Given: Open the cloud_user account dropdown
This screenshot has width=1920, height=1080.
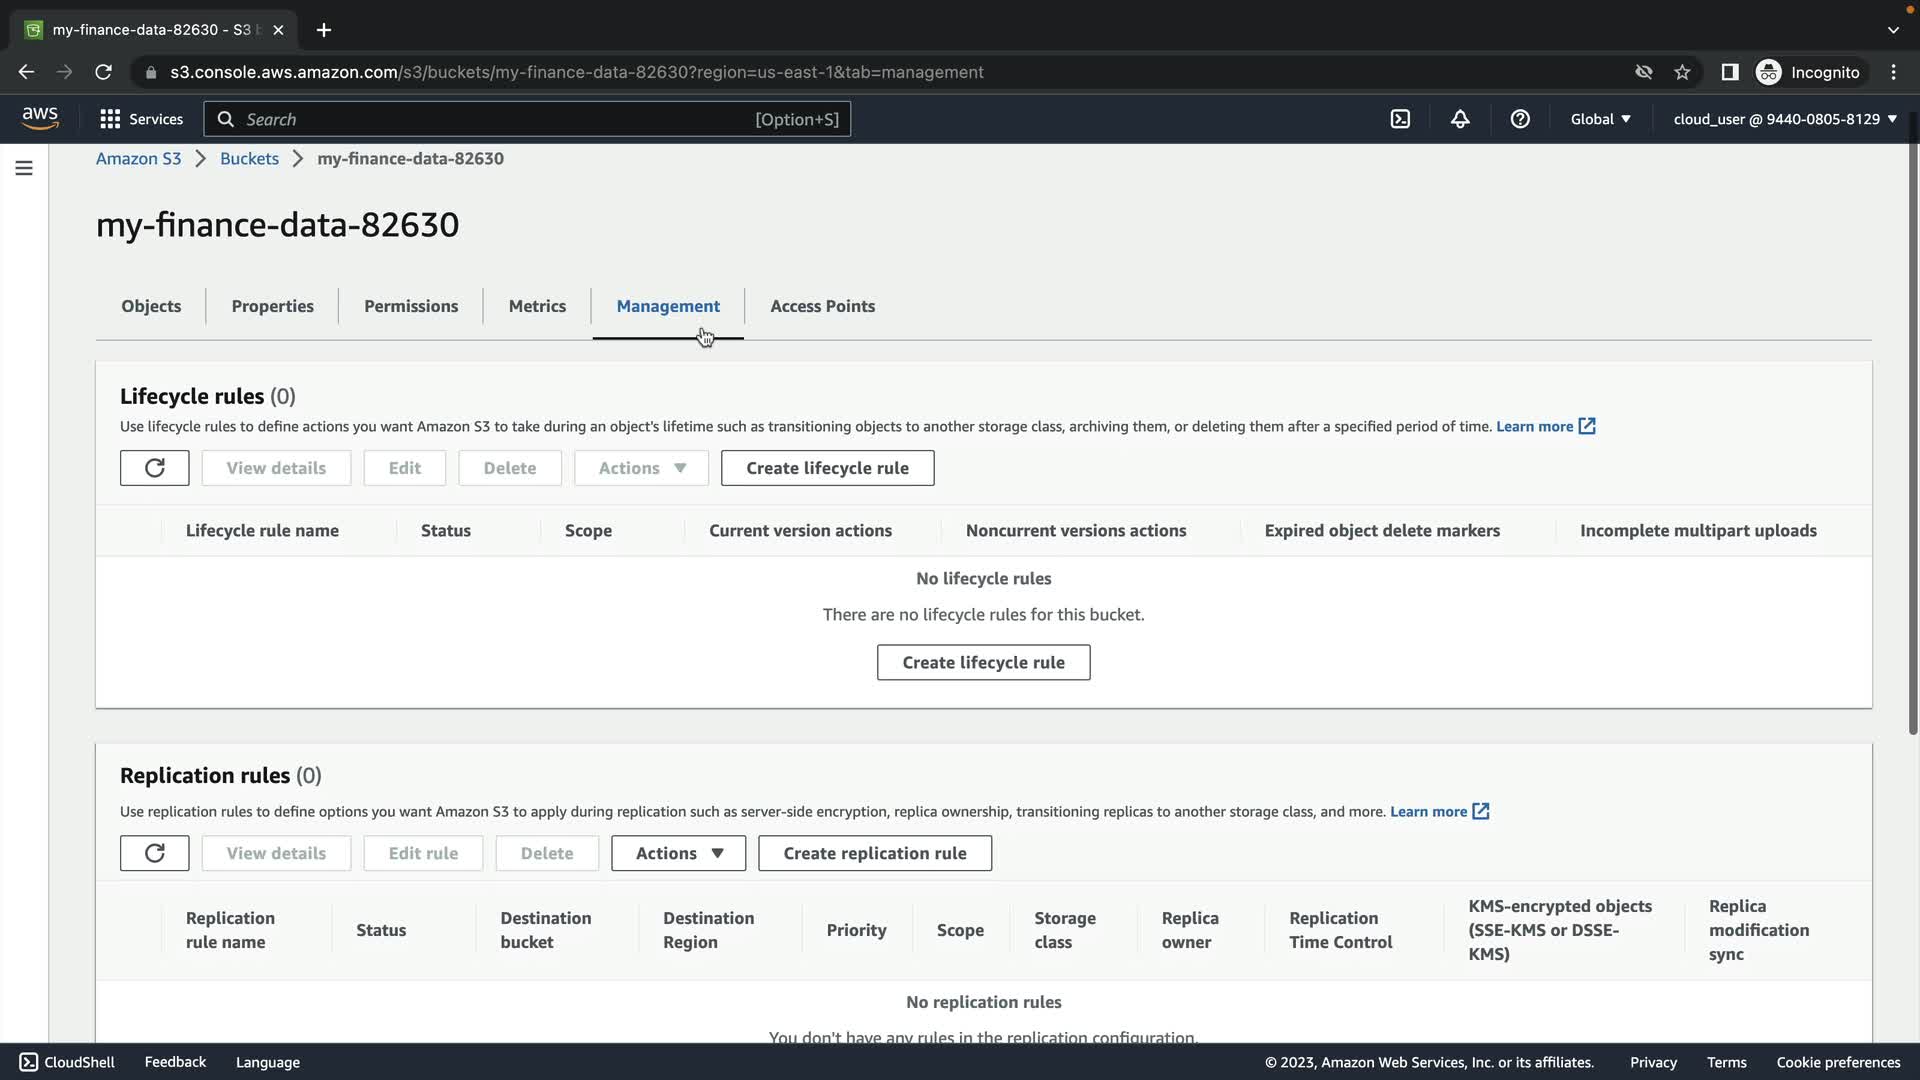Looking at the screenshot, I should coord(1784,119).
